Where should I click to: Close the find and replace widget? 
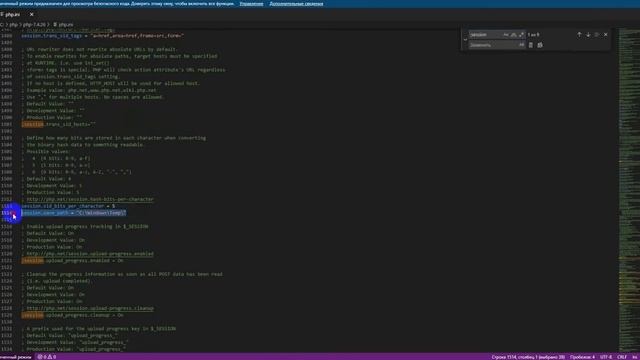606,35
